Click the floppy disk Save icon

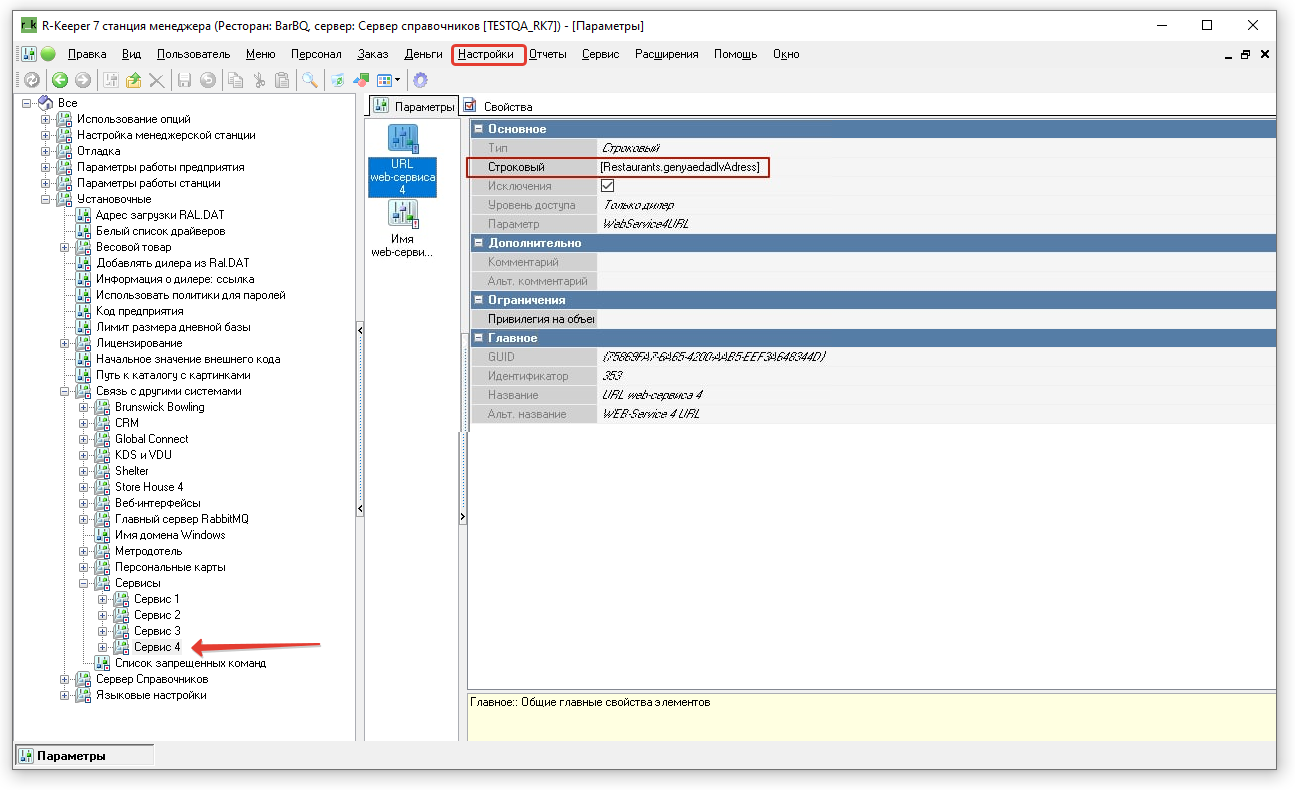pyautogui.click(x=185, y=80)
